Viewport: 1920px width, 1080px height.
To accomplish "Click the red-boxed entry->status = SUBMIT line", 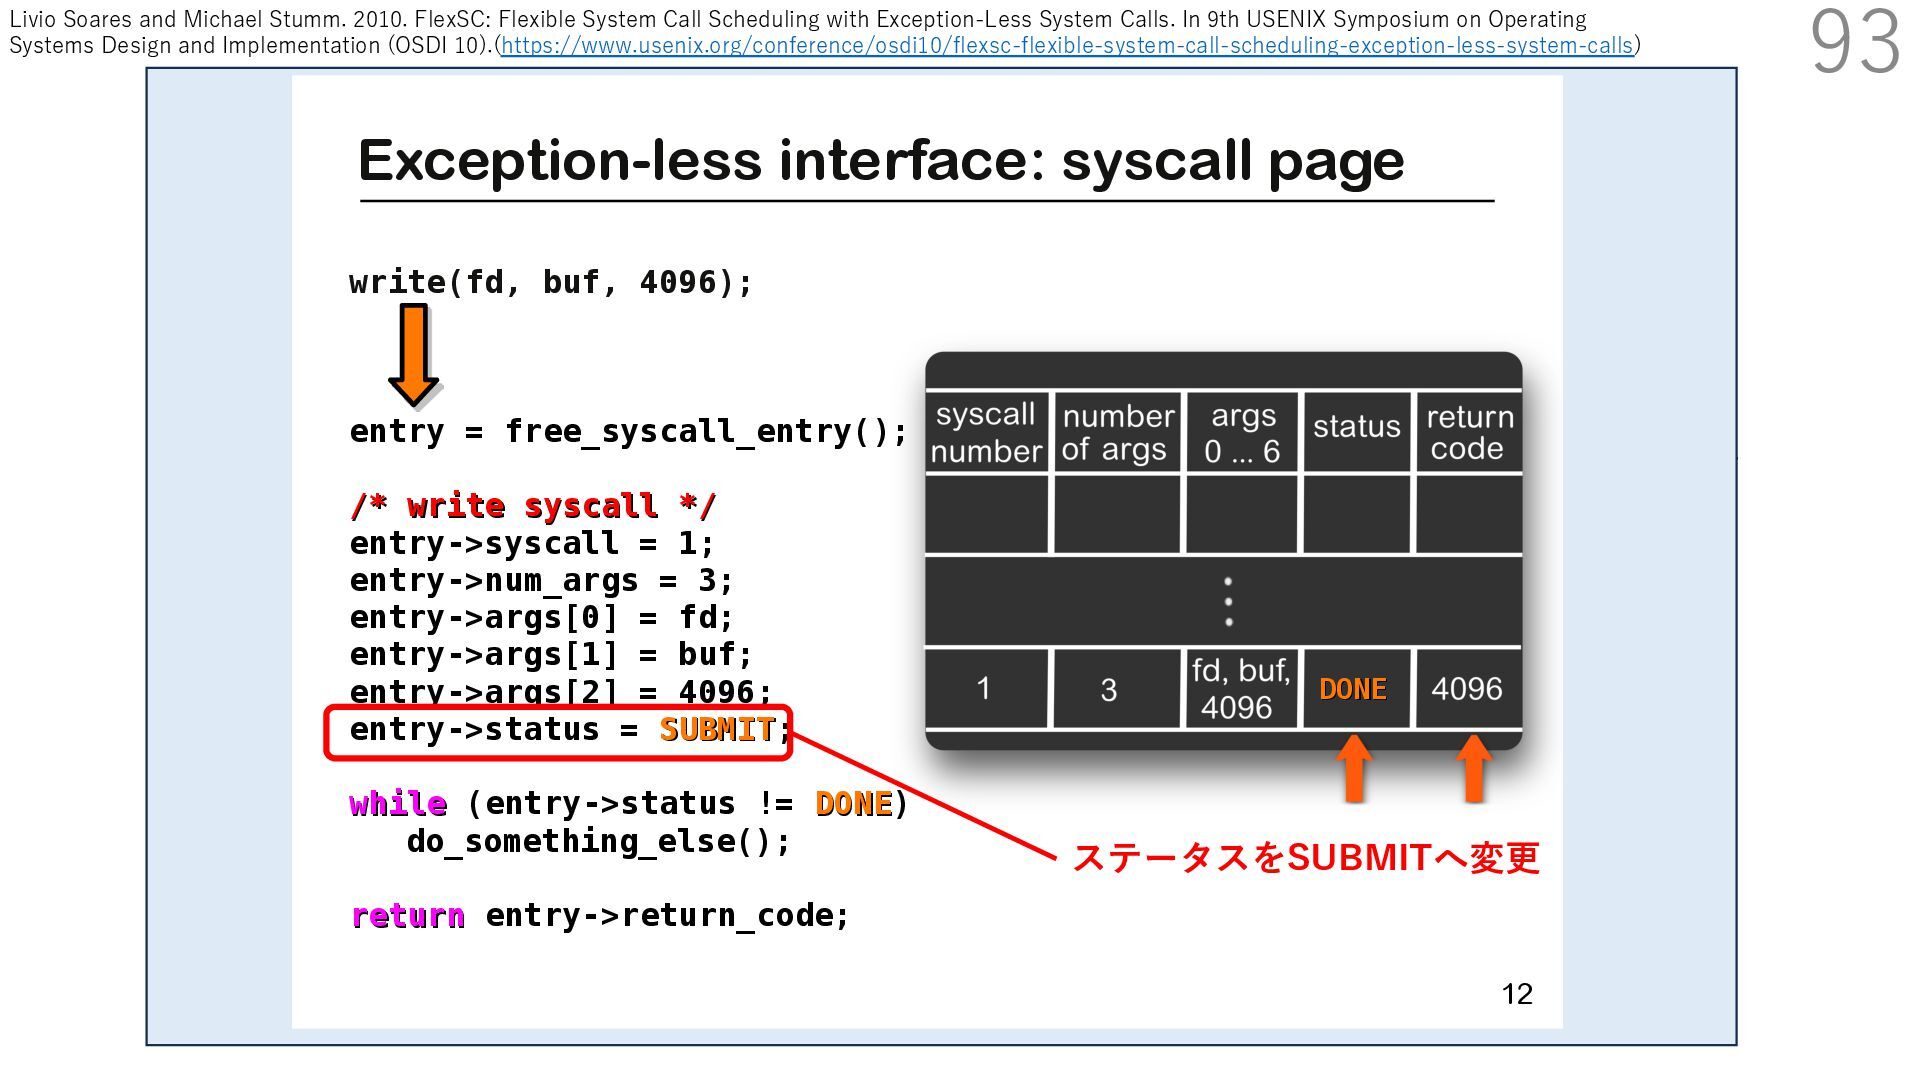I will click(x=558, y=731).
